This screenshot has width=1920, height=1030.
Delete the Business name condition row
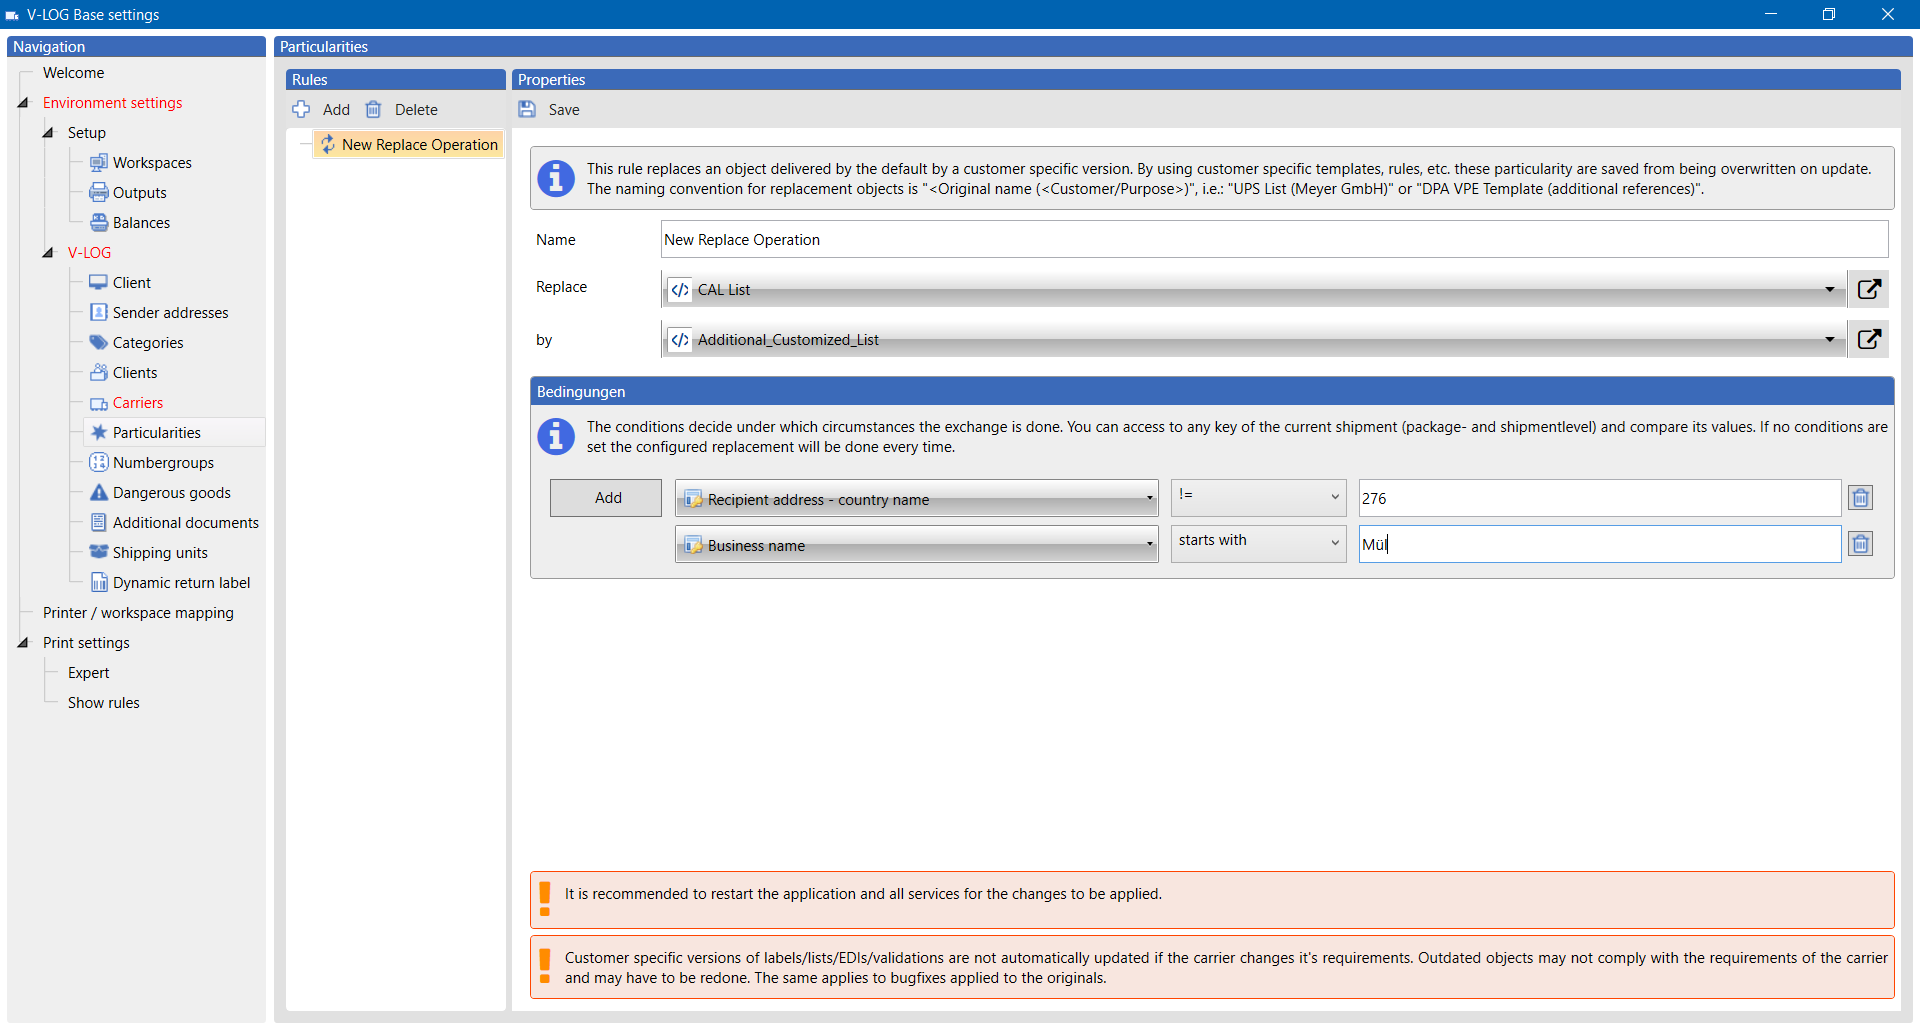point(1861,544)
